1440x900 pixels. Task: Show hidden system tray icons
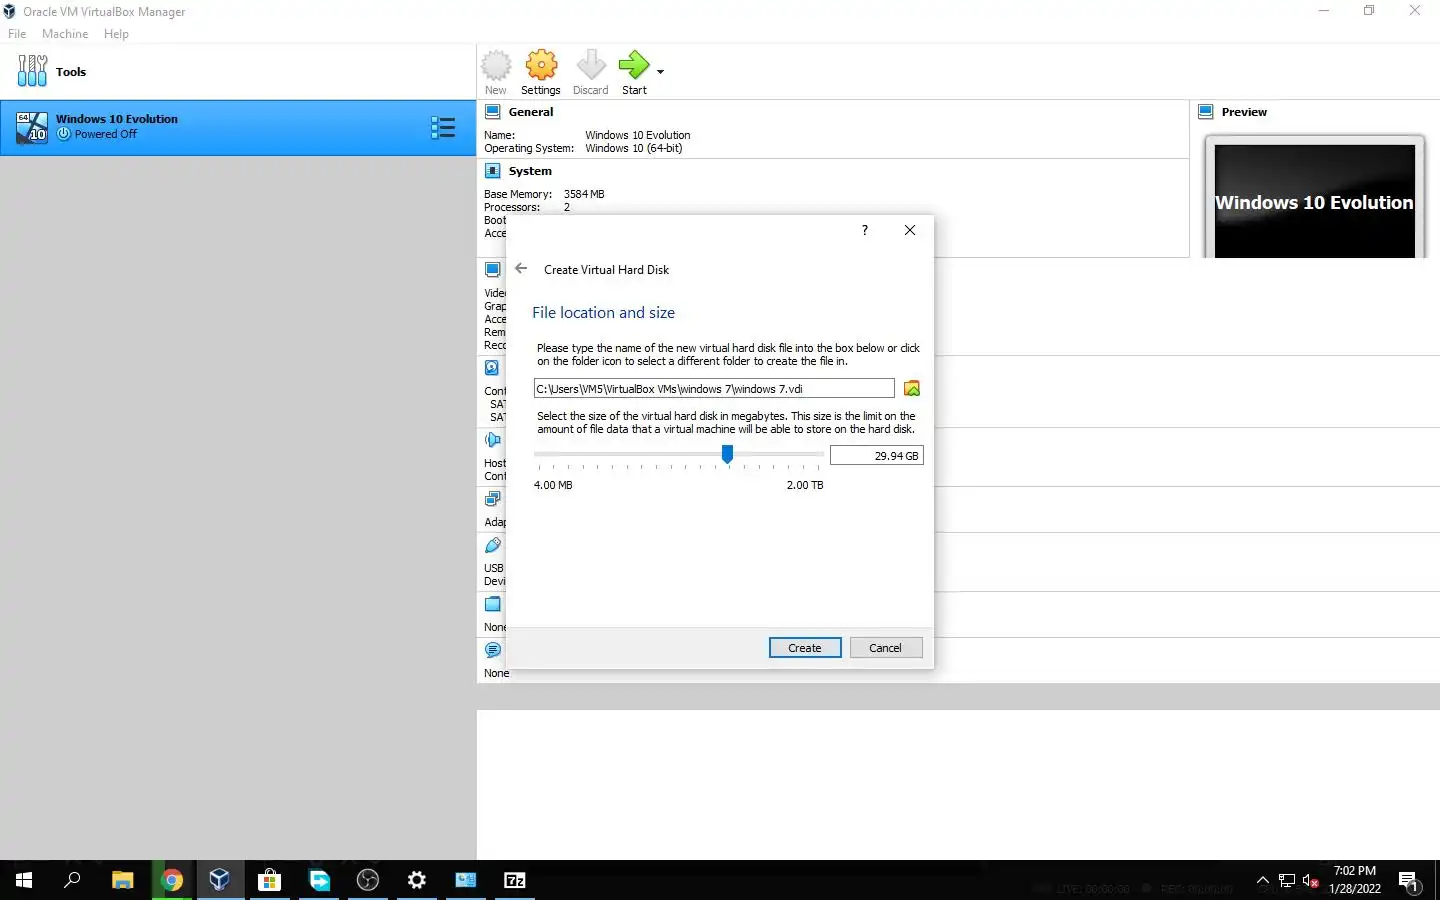(x=1262, y=881)
